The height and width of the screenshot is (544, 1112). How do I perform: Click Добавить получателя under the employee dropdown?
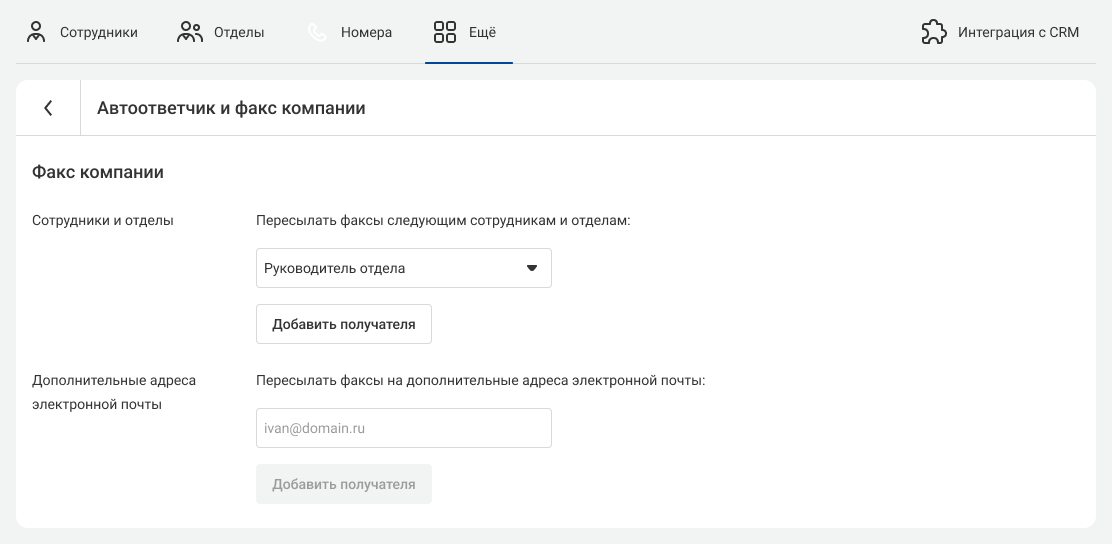(x=344, y=324)
